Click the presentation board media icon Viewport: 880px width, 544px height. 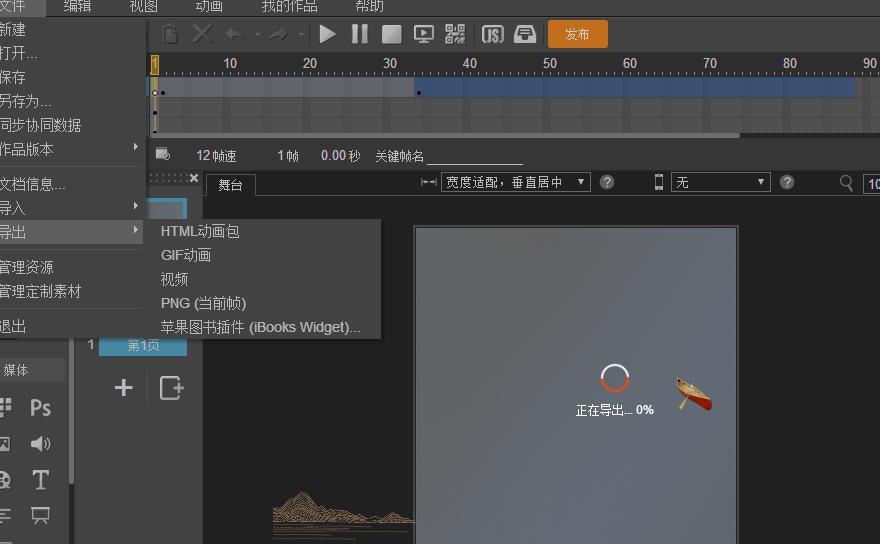click(40, 515)
